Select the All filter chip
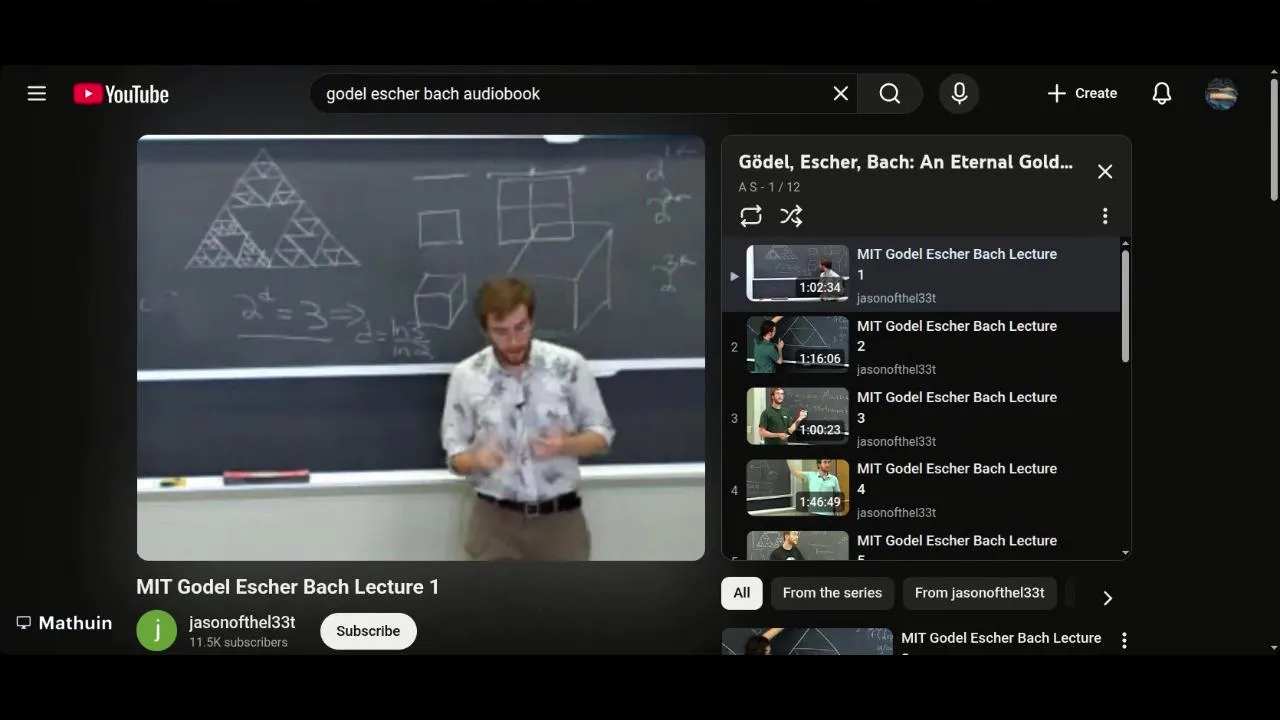 tap(742, 593)
